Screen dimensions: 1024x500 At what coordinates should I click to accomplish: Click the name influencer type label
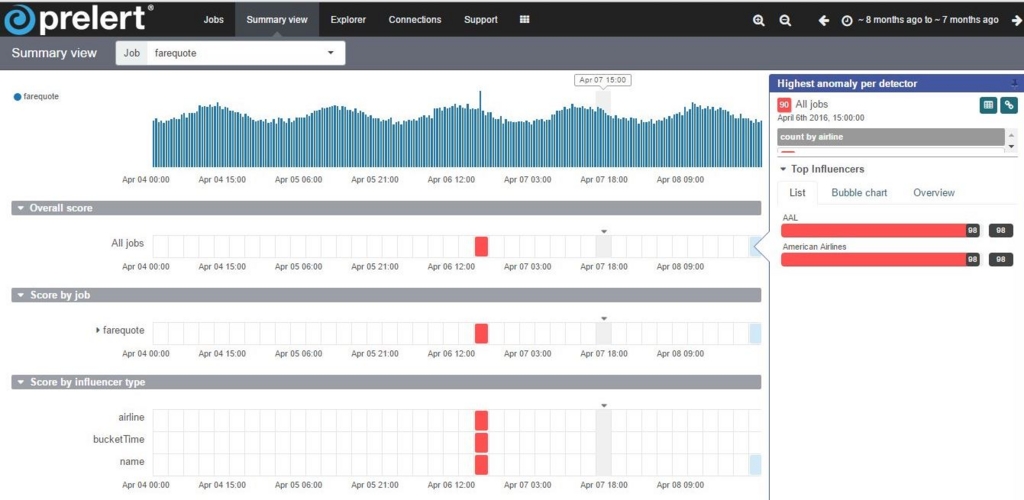click(132, 461)
